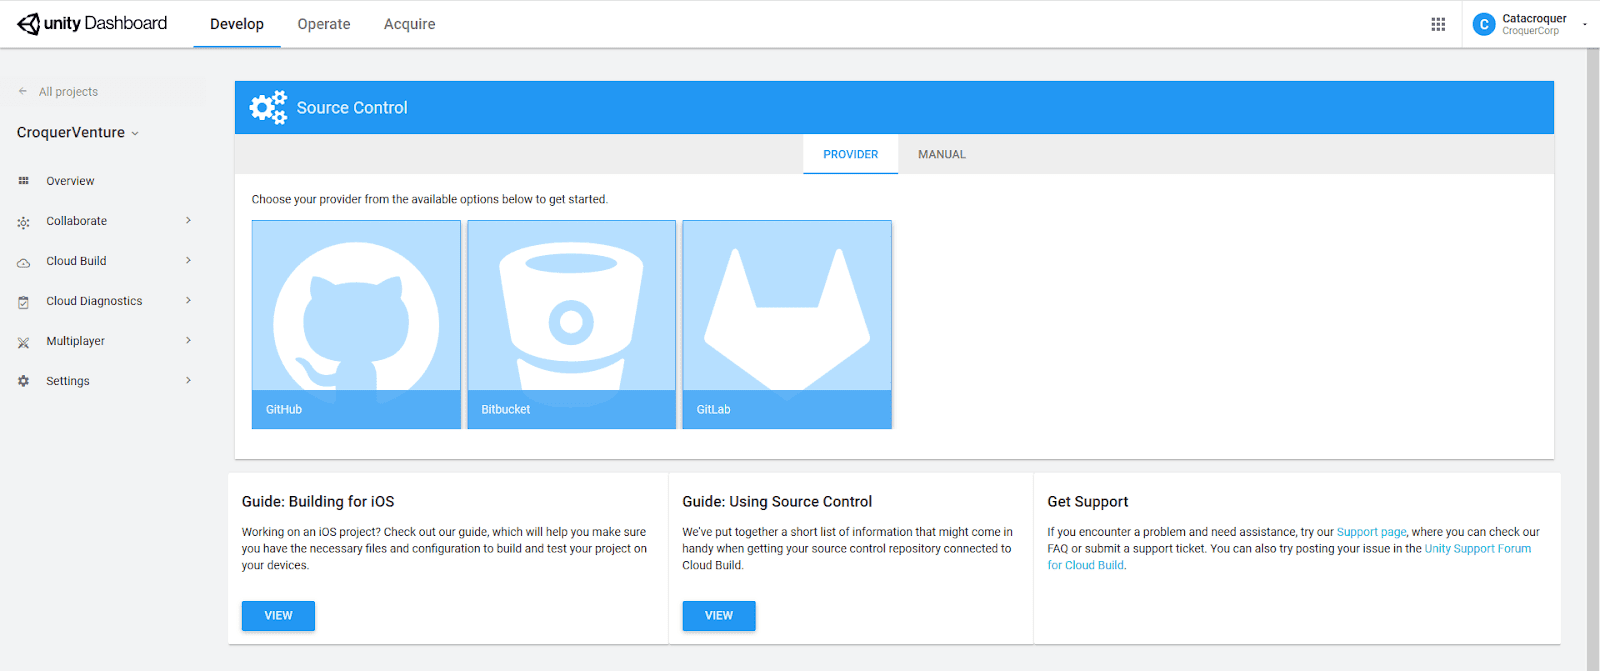Click the Guide: Using Source Control heading
The height and width of the screenshot is (671, 1600).
click(777, 502)
